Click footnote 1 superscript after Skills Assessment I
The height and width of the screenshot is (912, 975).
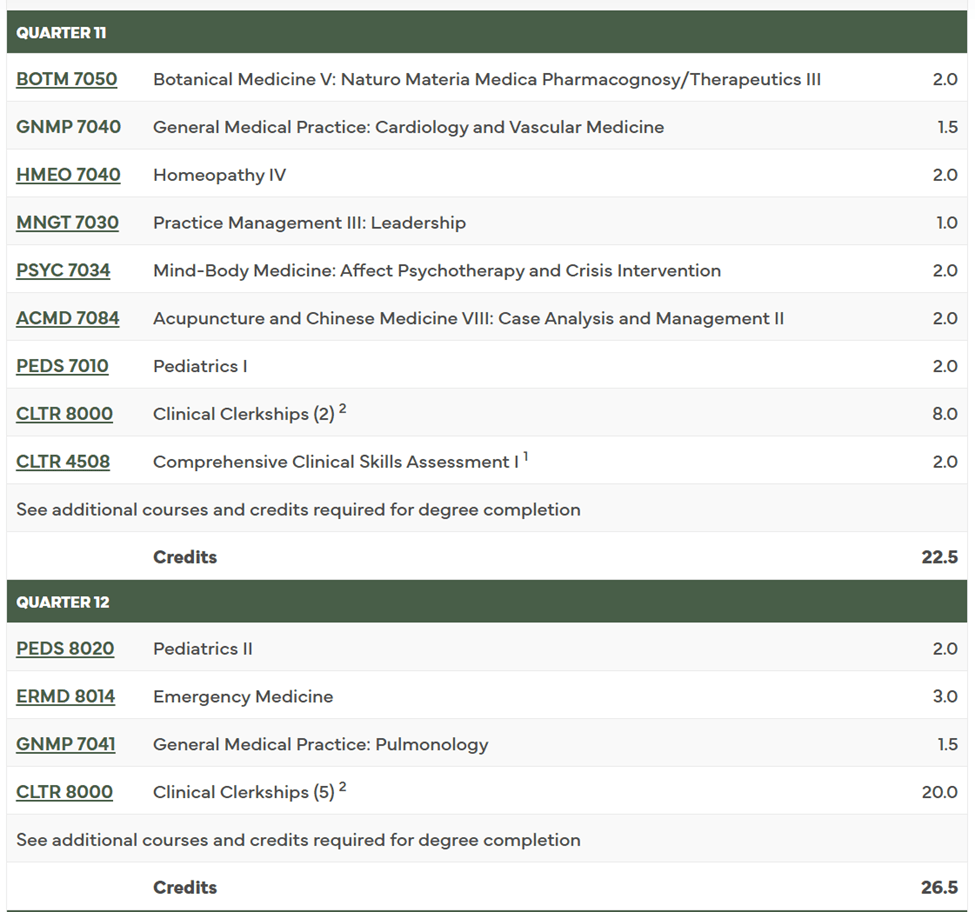(526, 457)
